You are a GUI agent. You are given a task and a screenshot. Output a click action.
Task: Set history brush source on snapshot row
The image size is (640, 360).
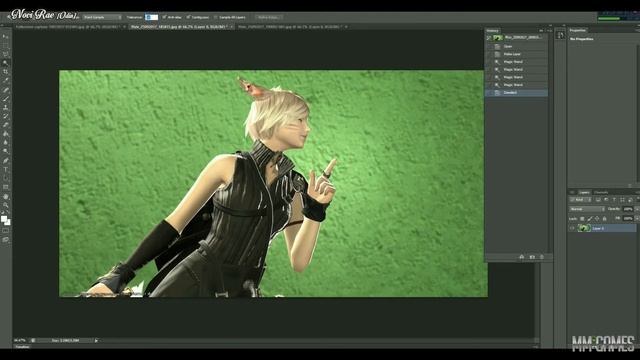489,38
